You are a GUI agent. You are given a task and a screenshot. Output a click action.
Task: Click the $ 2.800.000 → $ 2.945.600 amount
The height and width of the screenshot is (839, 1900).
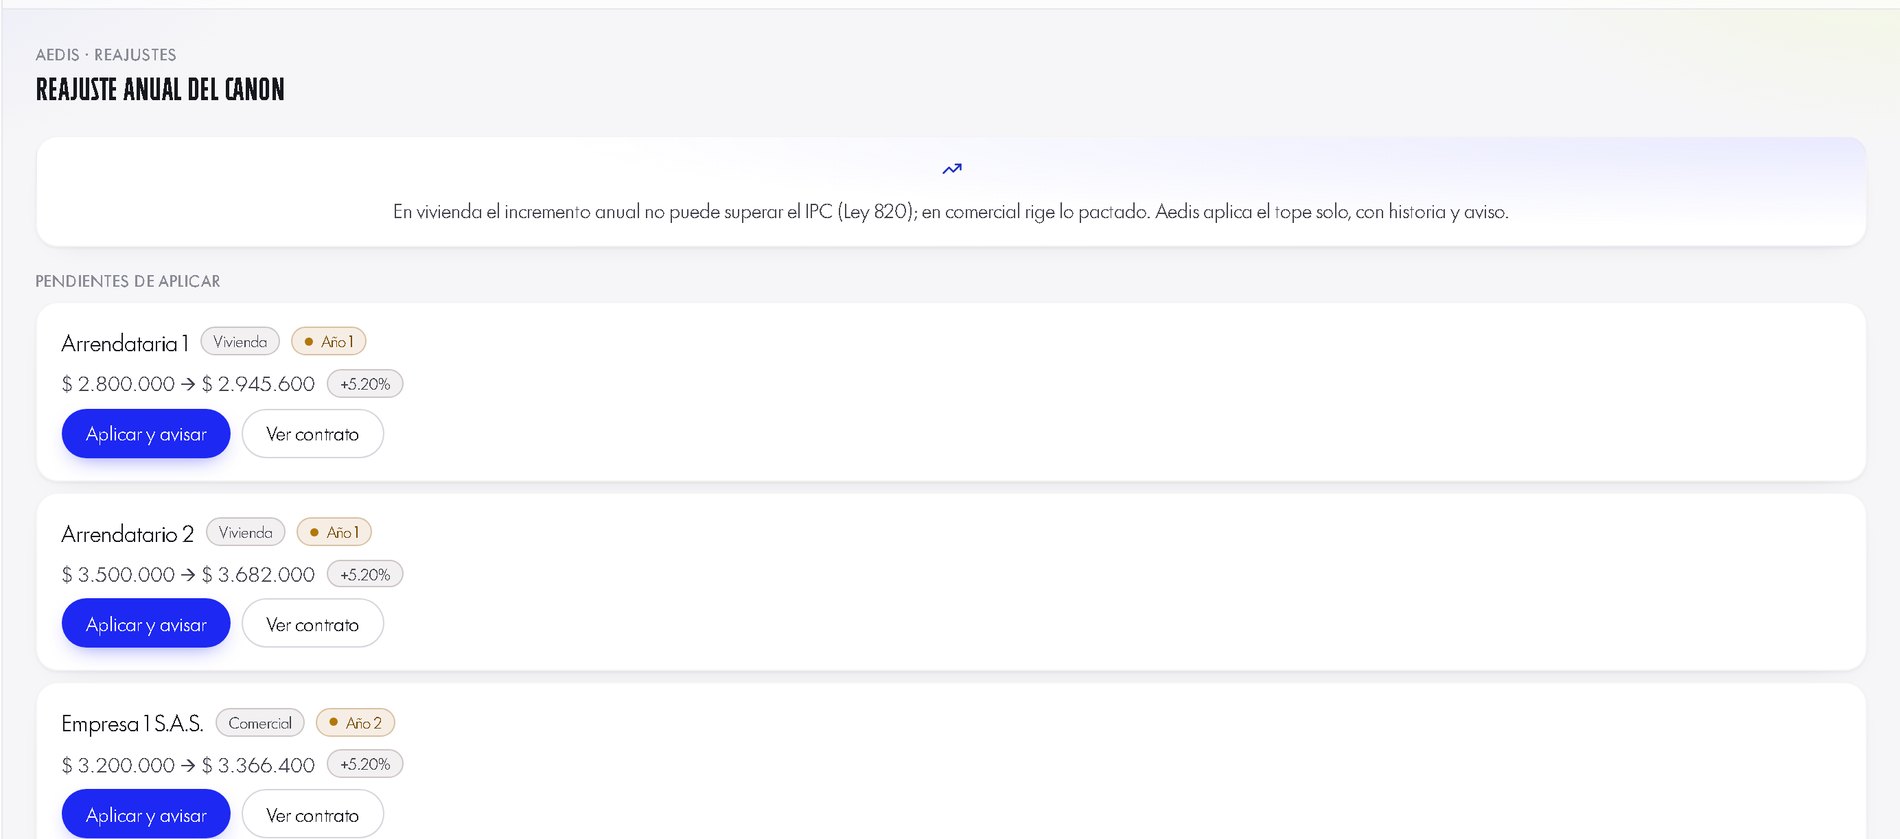click(x=188, y=384)
